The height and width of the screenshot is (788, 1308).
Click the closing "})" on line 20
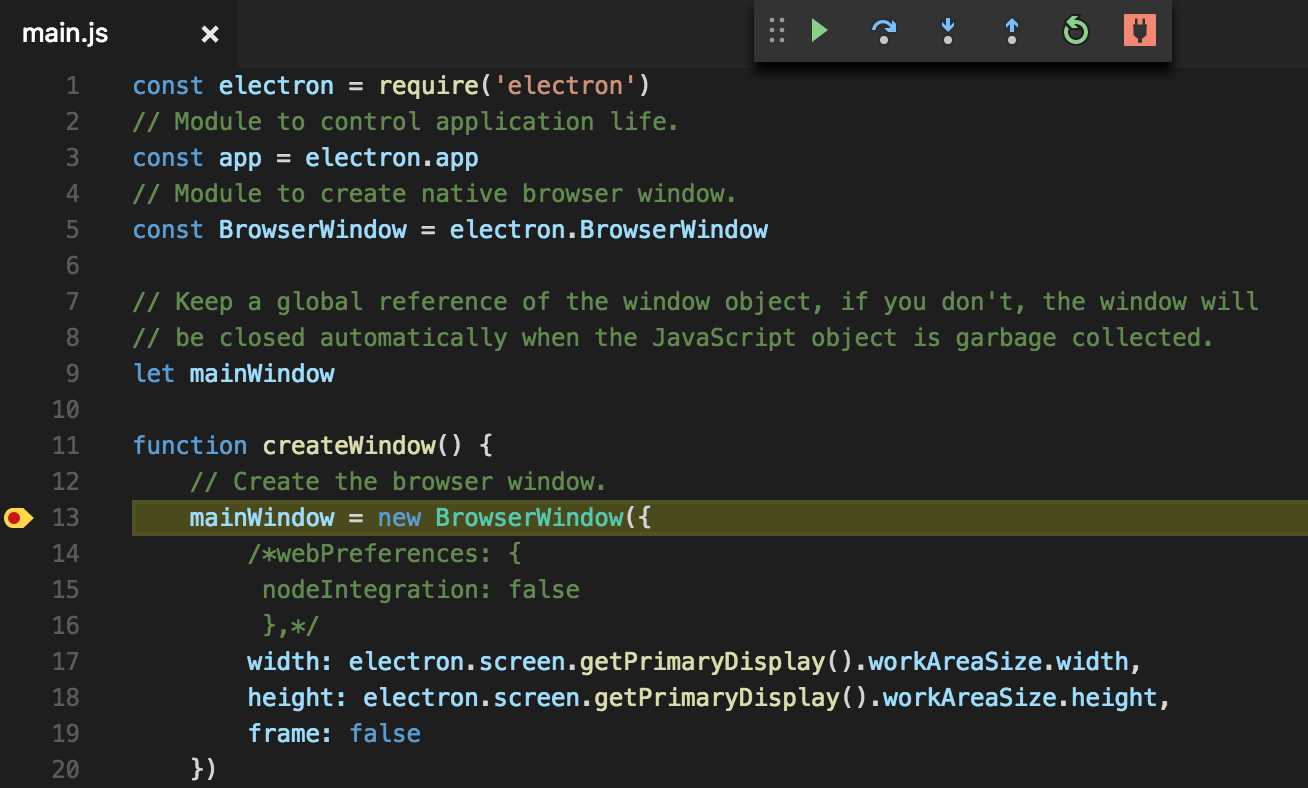(204, 770)
